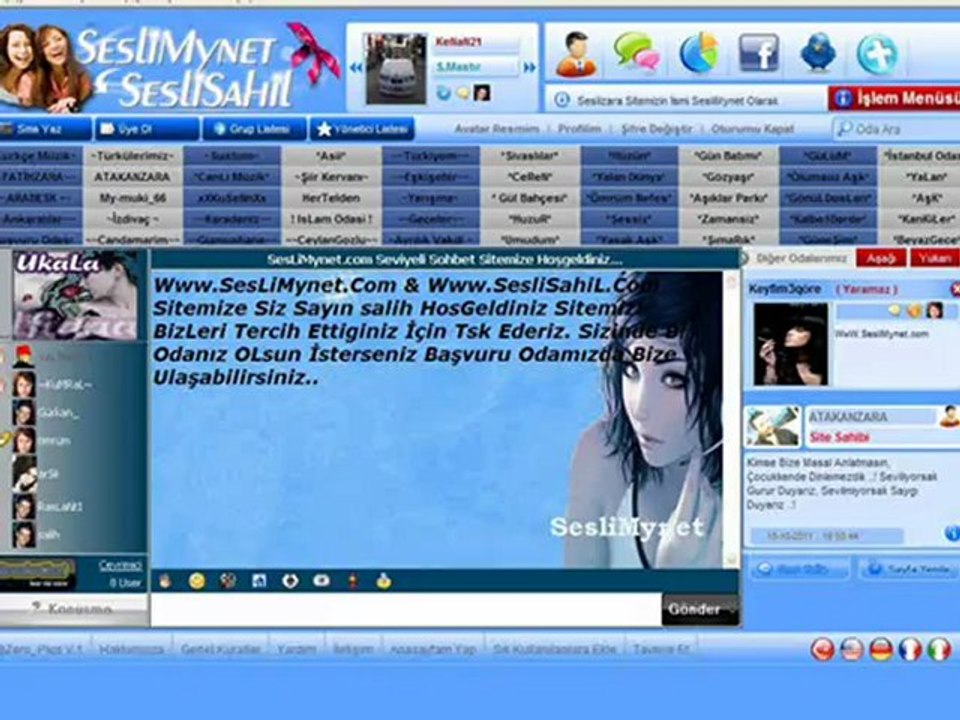Click the chat window vertical scrollbar
960x720 pixels.
731,419
